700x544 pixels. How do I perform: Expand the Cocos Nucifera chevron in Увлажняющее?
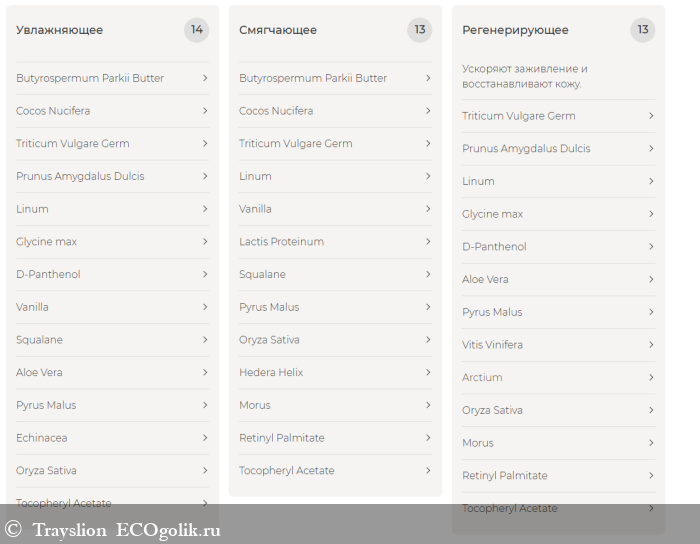205,111
